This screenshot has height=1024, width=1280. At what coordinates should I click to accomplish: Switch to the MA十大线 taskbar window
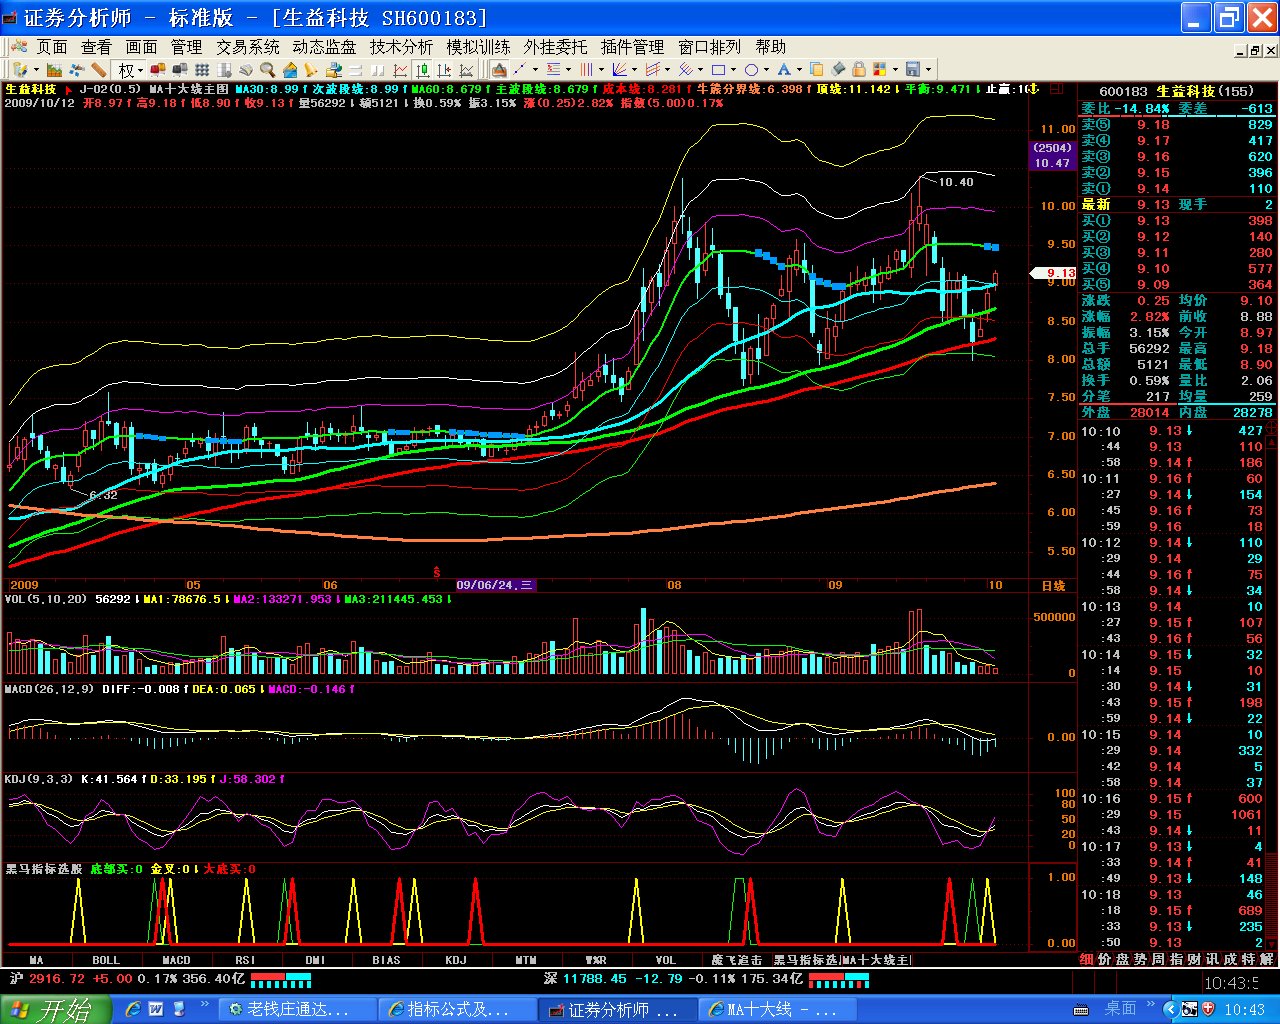coord(776,1010)
